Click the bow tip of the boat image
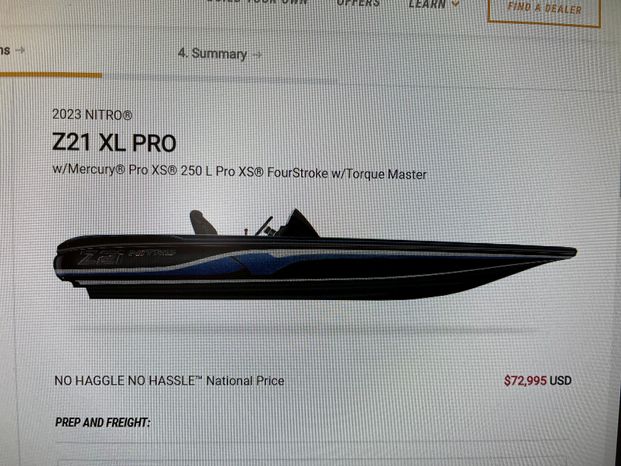621x466 pixels. (x=568, y=252)
